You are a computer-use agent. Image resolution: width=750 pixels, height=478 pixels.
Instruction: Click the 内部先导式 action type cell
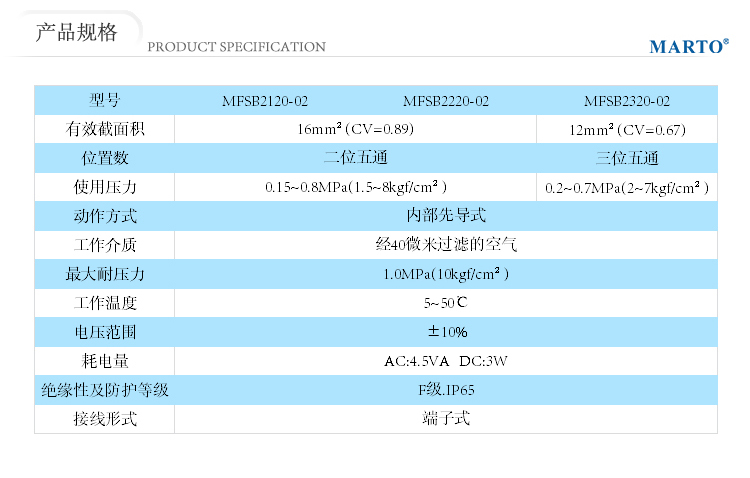pos(446,215)
